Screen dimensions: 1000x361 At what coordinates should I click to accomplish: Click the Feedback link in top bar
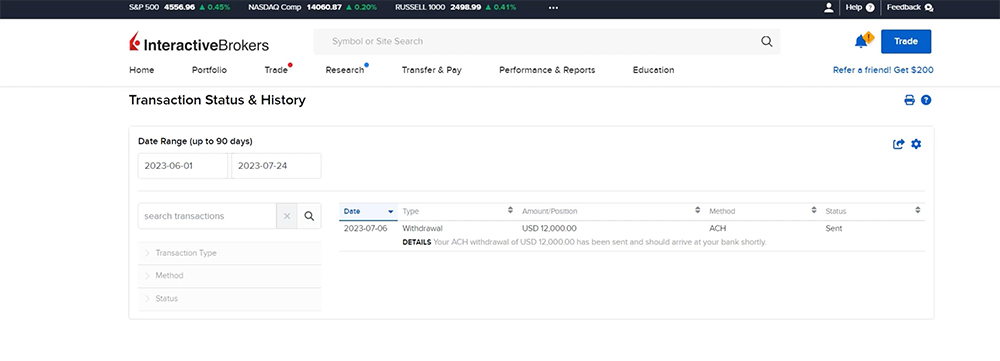point(904,8)
